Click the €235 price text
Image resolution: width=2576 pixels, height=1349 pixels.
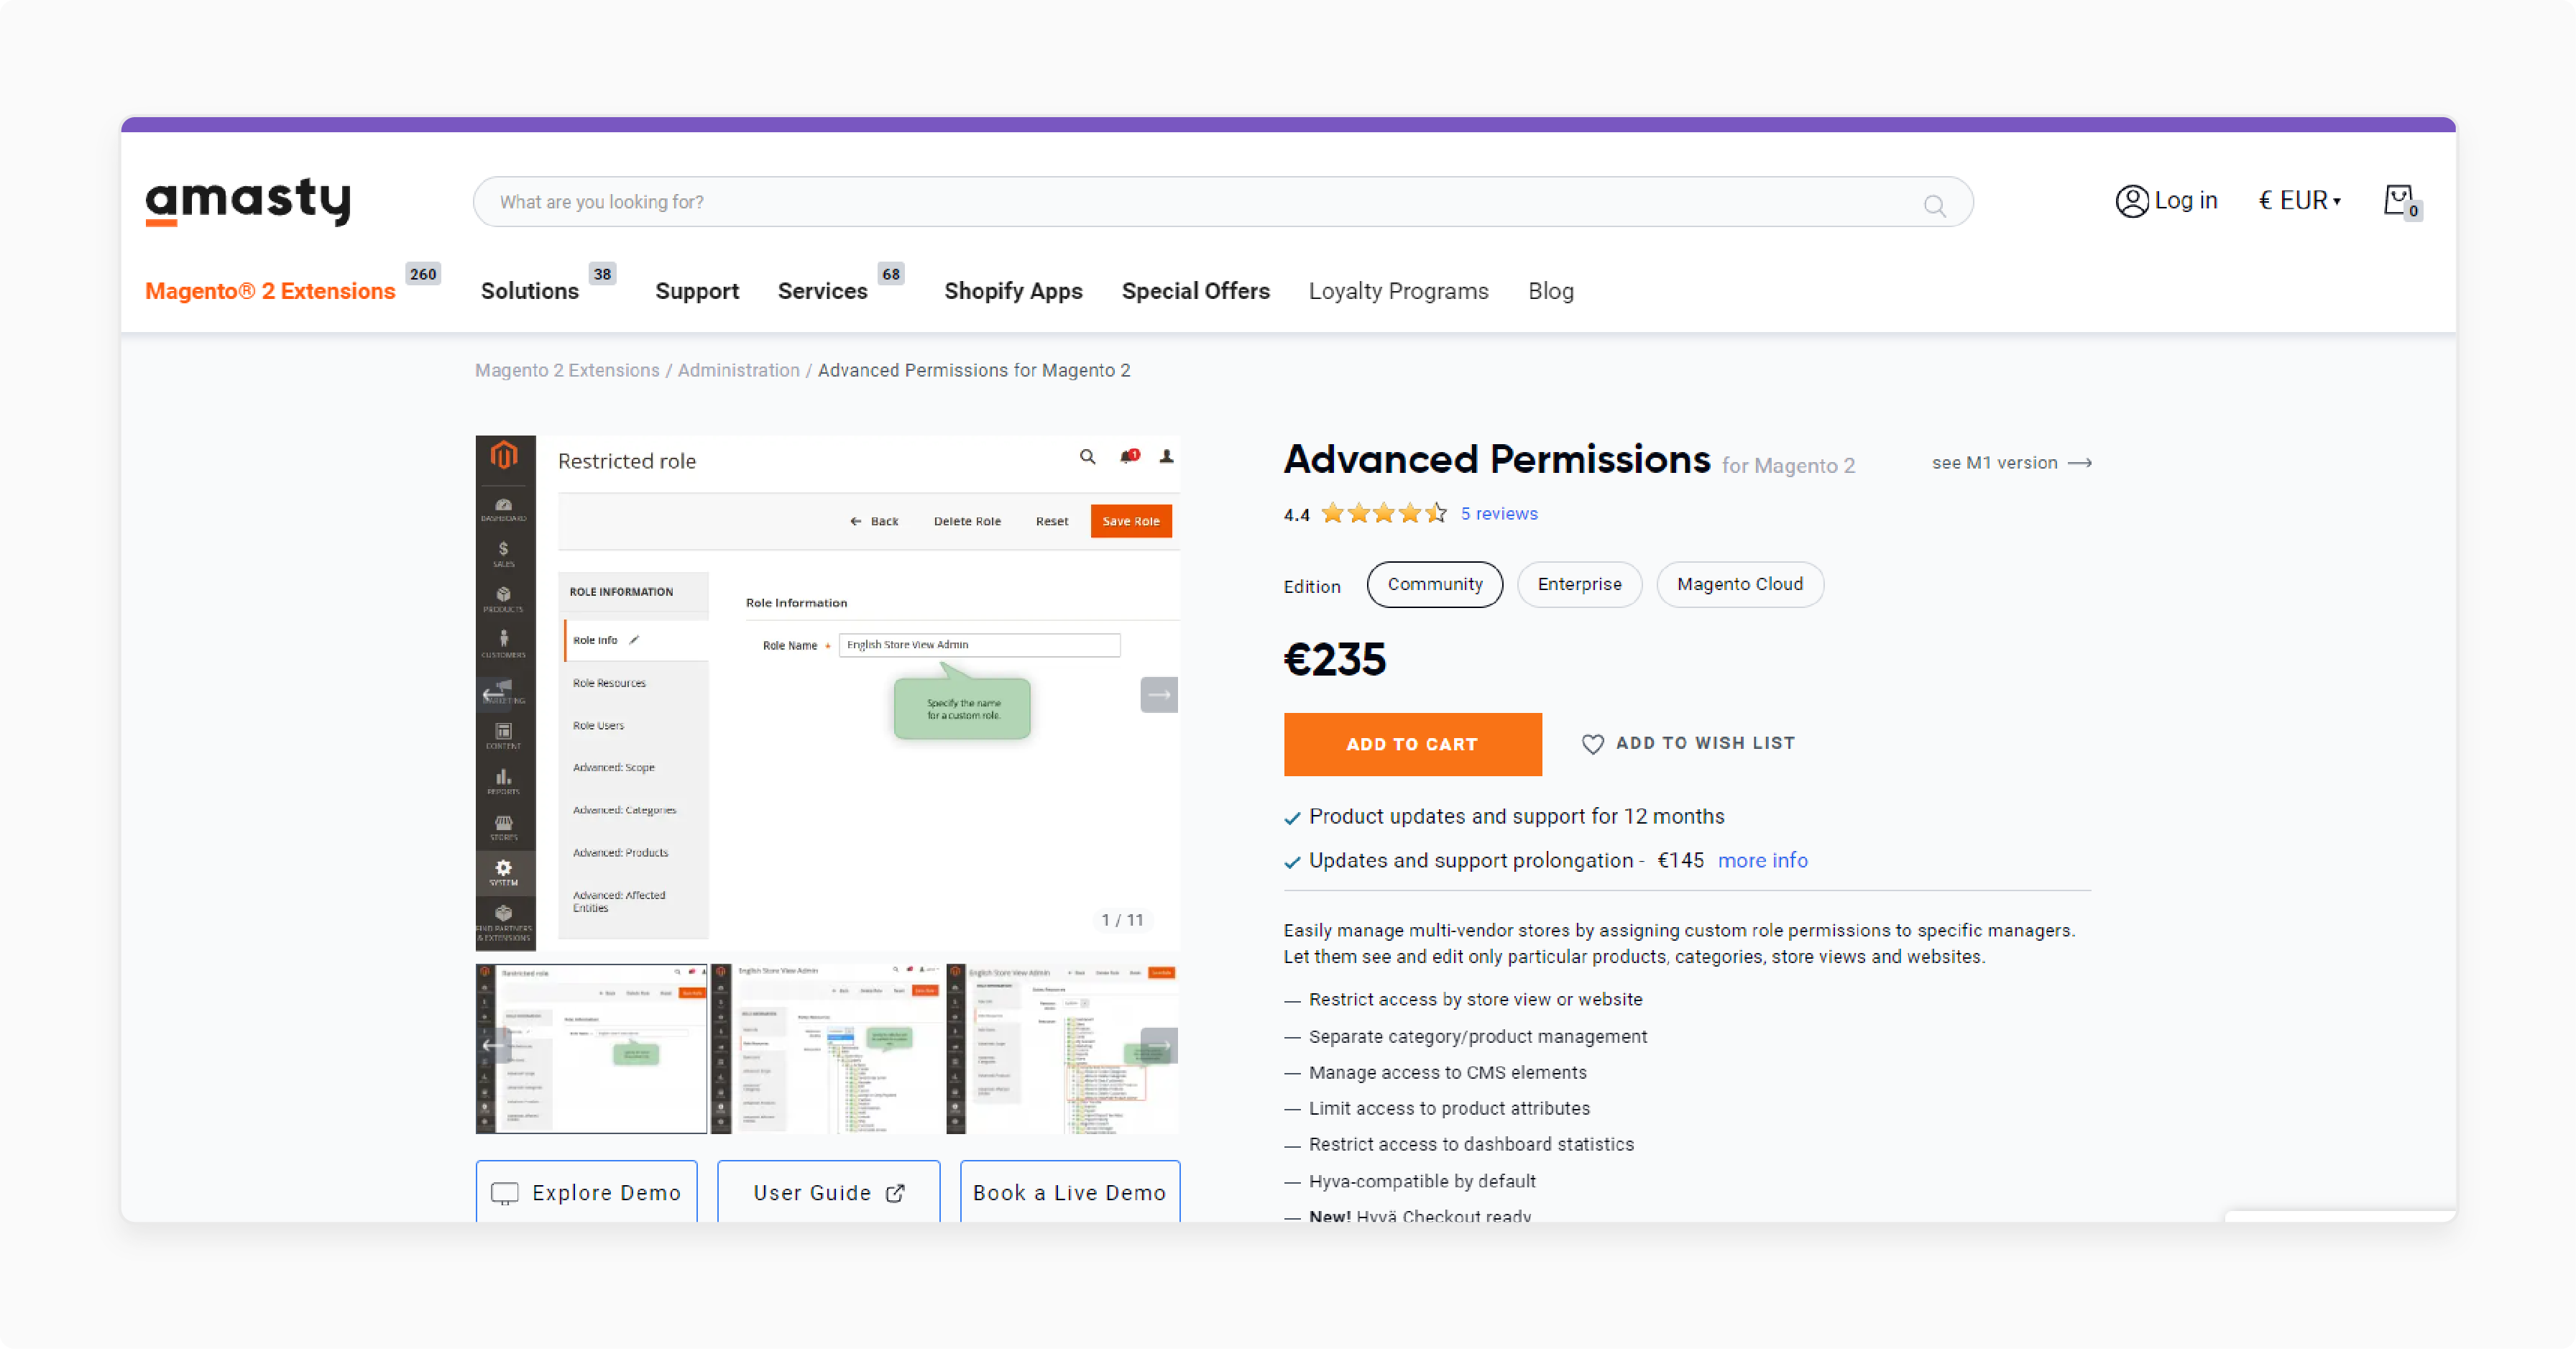click(1335, 659)
